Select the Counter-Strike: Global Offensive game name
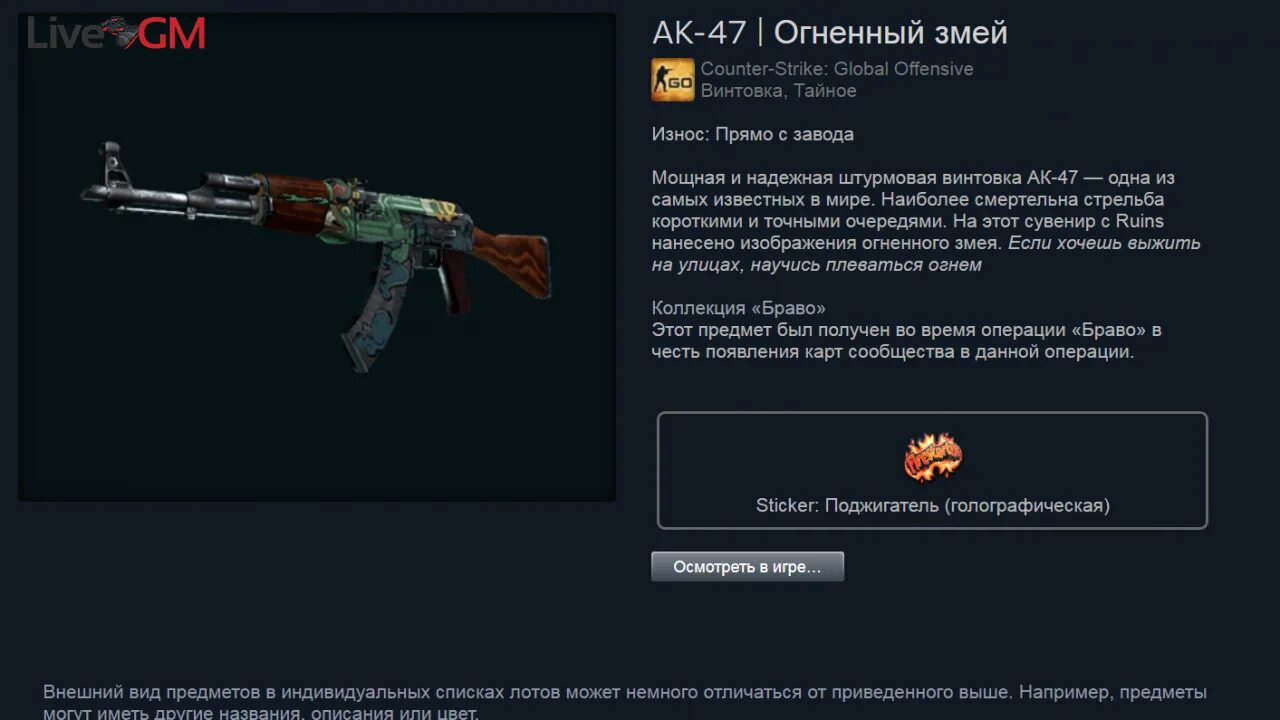The height and width of the screenshot is (720, 1280). pyautogui.click(x=837, y=69)
